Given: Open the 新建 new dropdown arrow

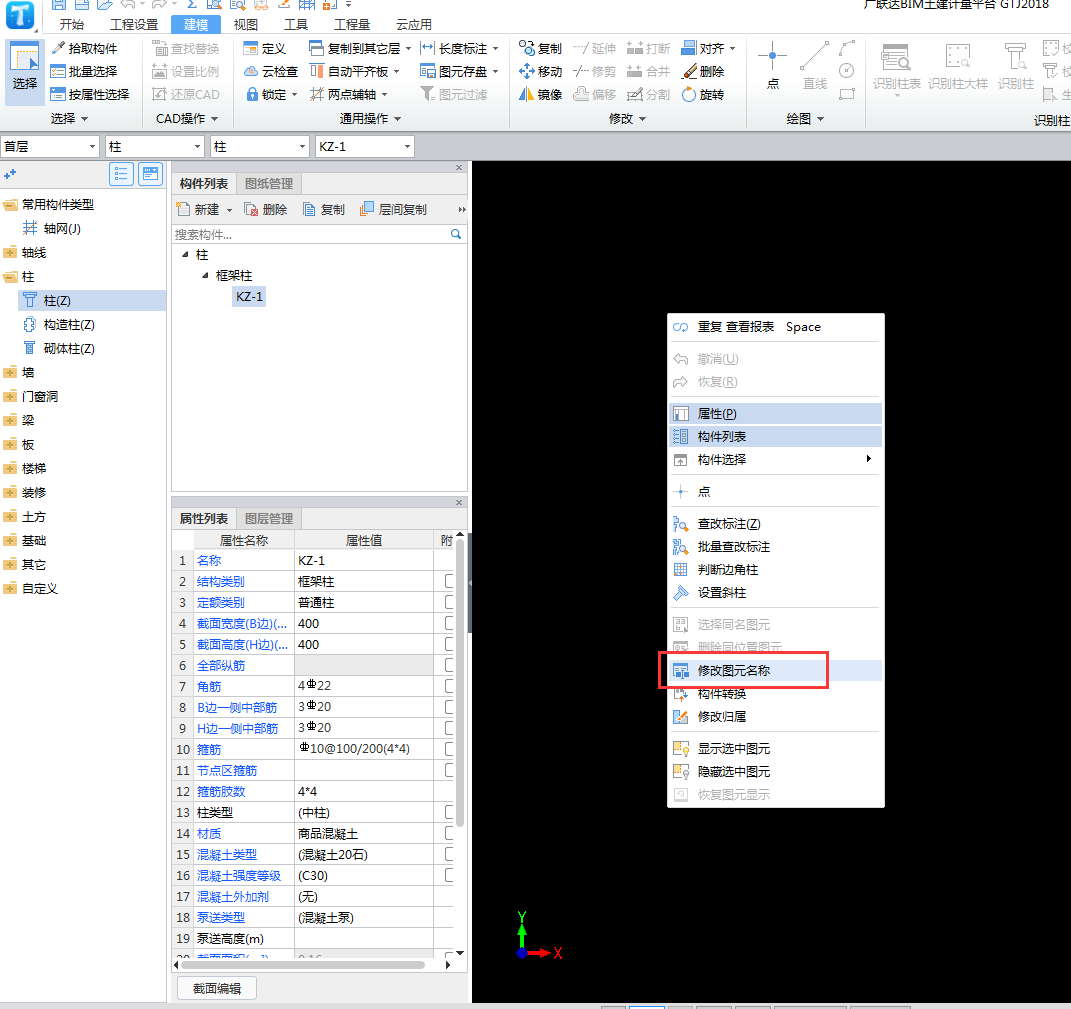Looking at the screenshot, I should pos(229,210).
